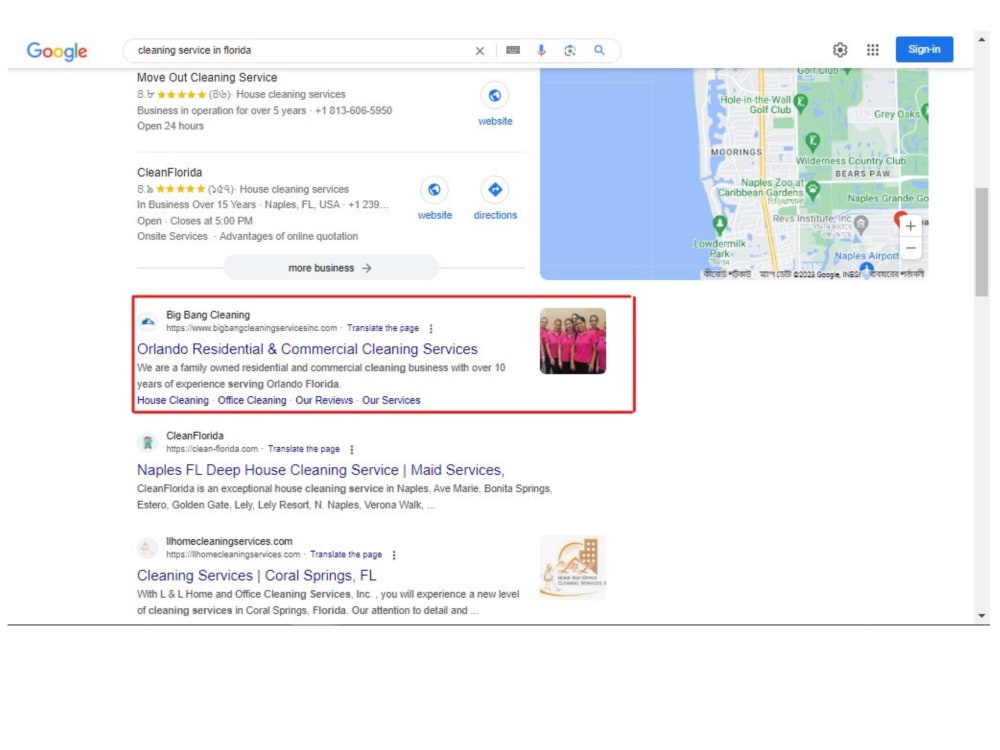Open the Our Reviews sitelink

(324, 401)
